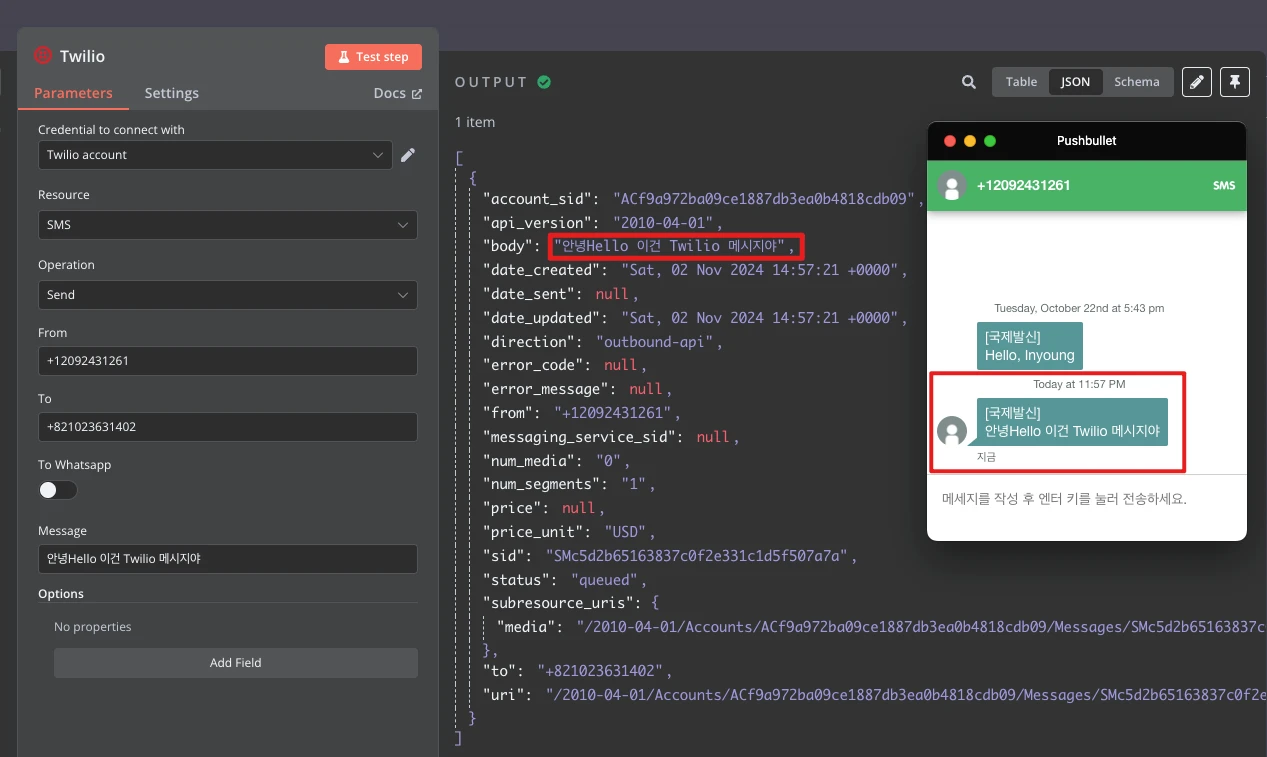Click the Add Field button
This screenshot has height=757, width=1267.
(x=236, y=662)
